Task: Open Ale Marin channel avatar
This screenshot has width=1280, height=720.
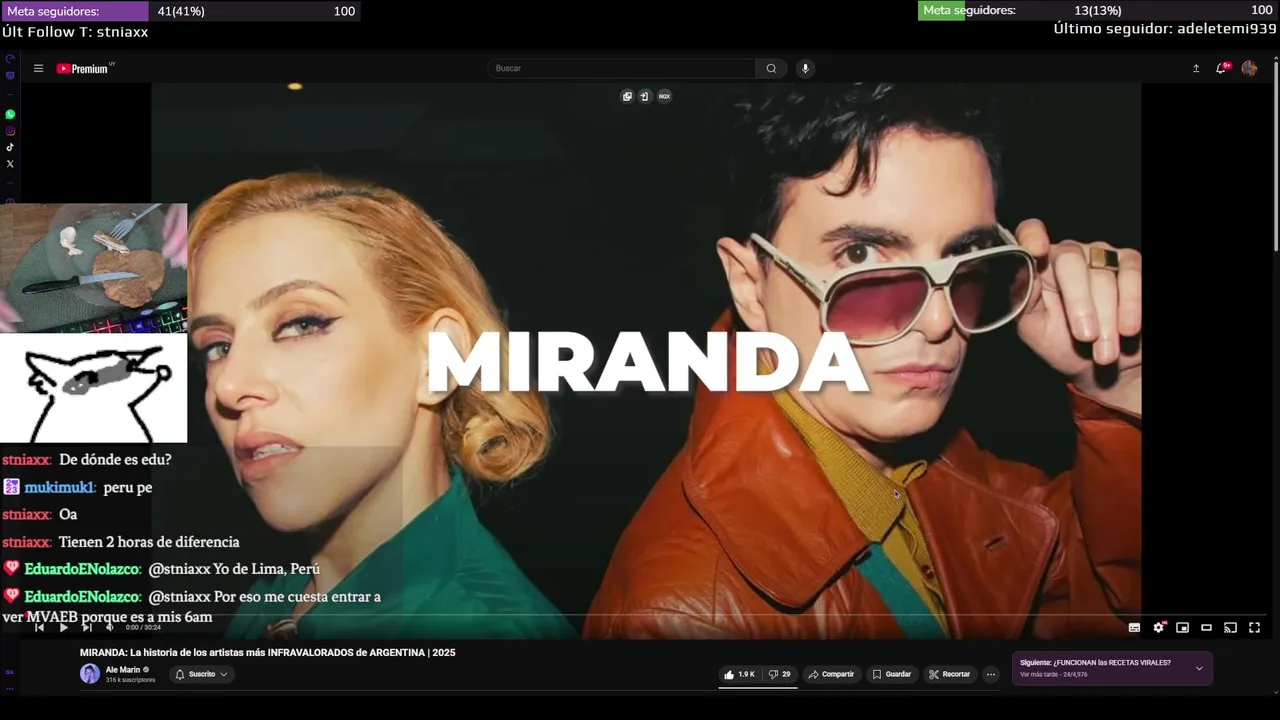Action: [90, 674]
